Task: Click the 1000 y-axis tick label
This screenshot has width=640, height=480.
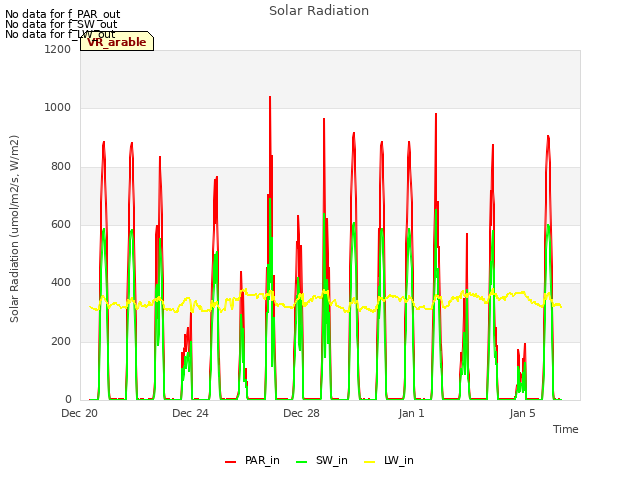Action: tap(58, 108)
